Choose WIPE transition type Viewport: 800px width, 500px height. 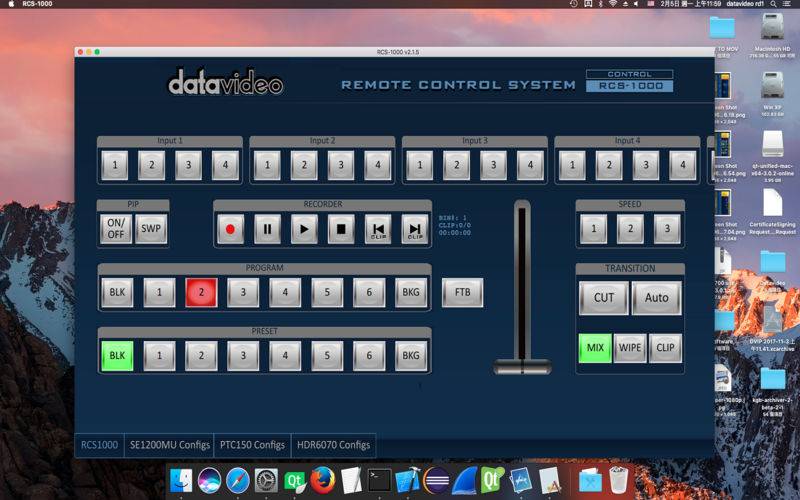[630, 348]
